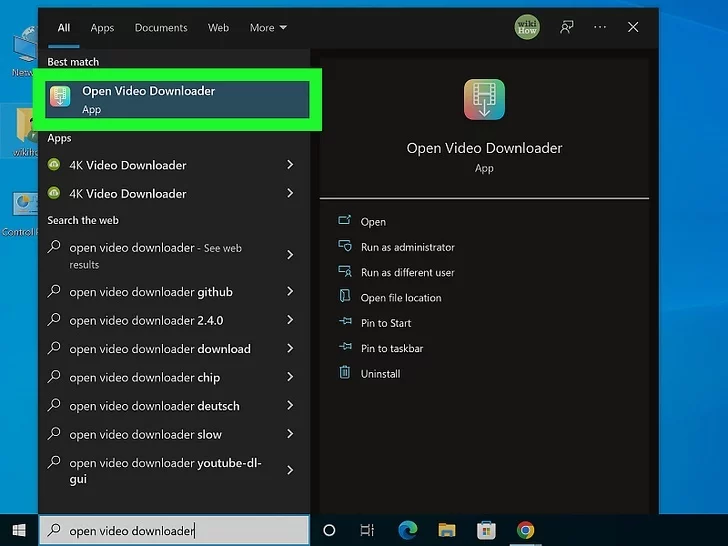Viewport: 728px width, 546px height.
Task: Switch to the Apps tab
Action: 102,28
